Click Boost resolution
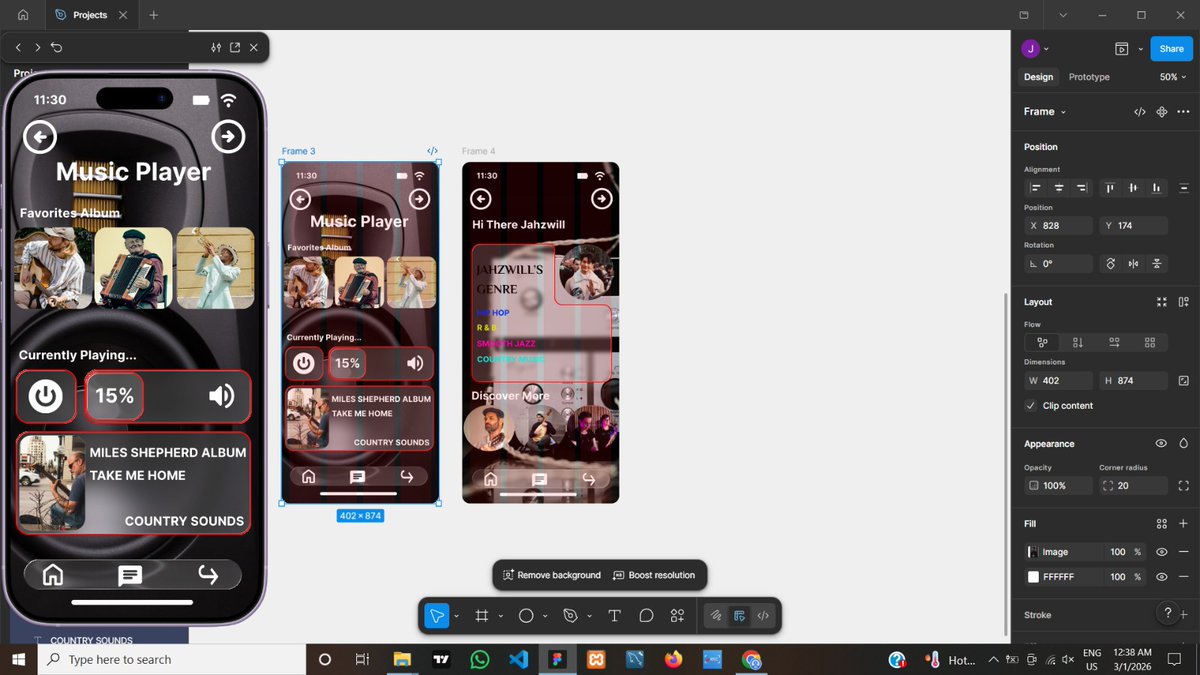 click(x=654, y=575)
